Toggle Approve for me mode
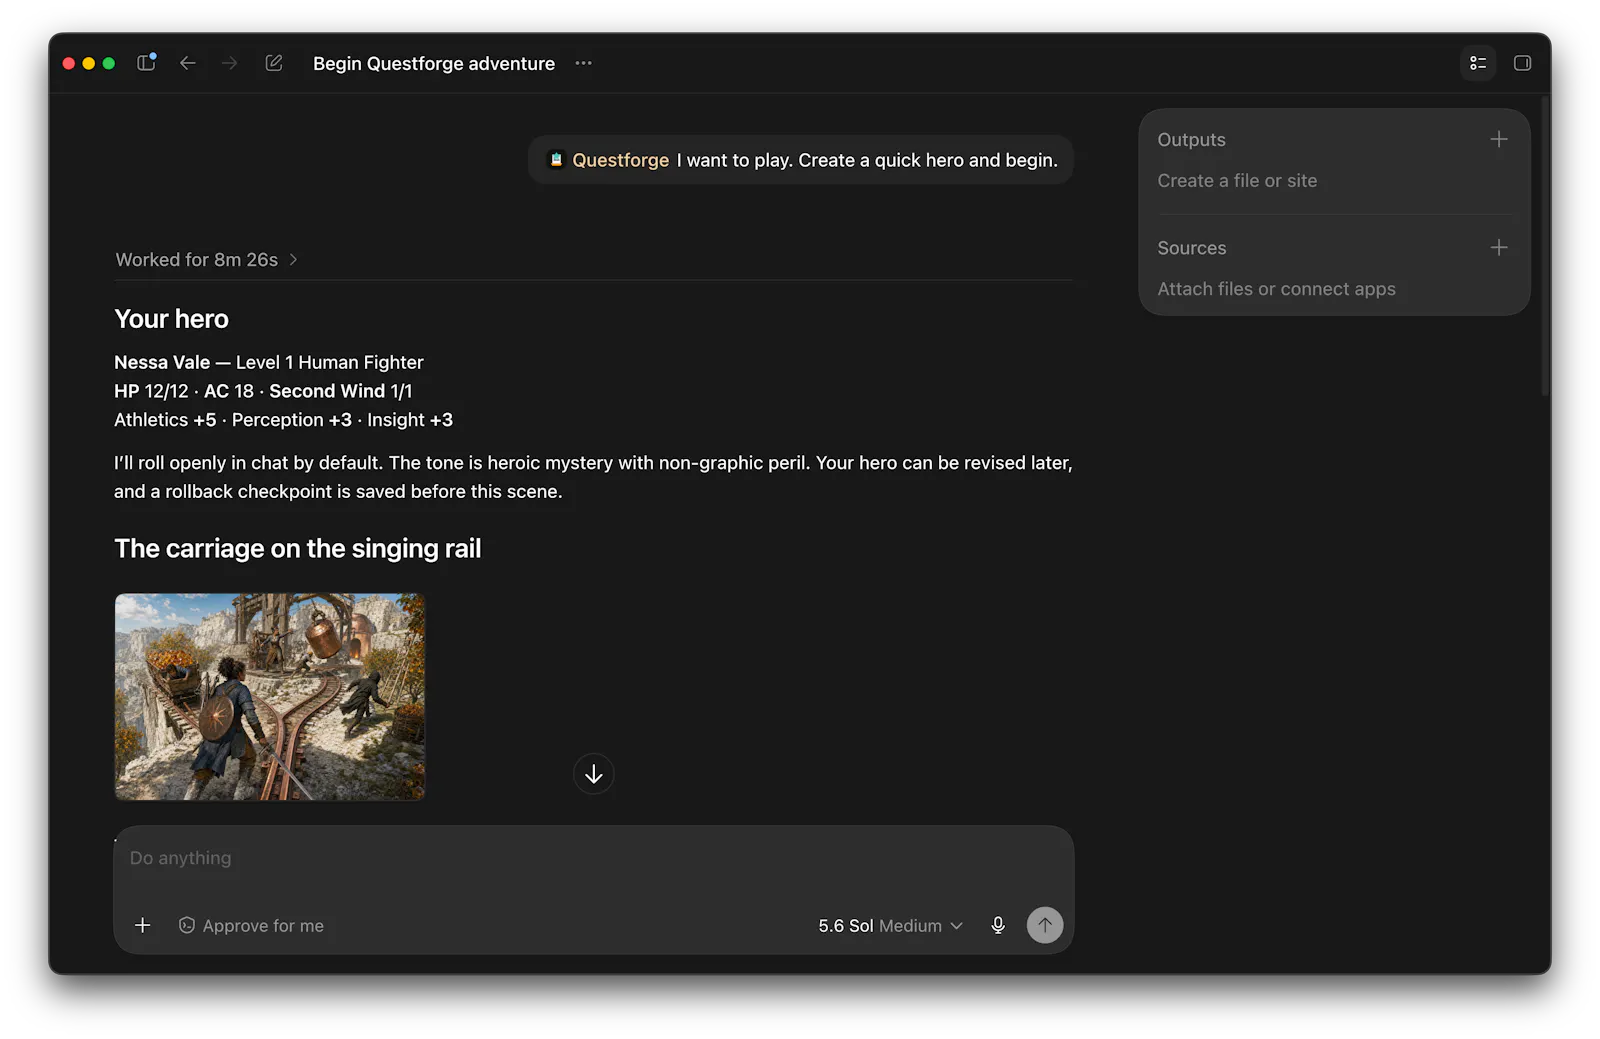This screenshot has height=1039, width=1600. click(x=251, y=926)
